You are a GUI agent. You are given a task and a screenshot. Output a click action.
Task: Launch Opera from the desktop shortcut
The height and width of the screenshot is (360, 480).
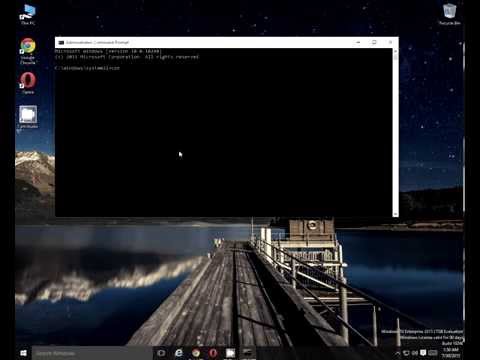pos(28,83)
